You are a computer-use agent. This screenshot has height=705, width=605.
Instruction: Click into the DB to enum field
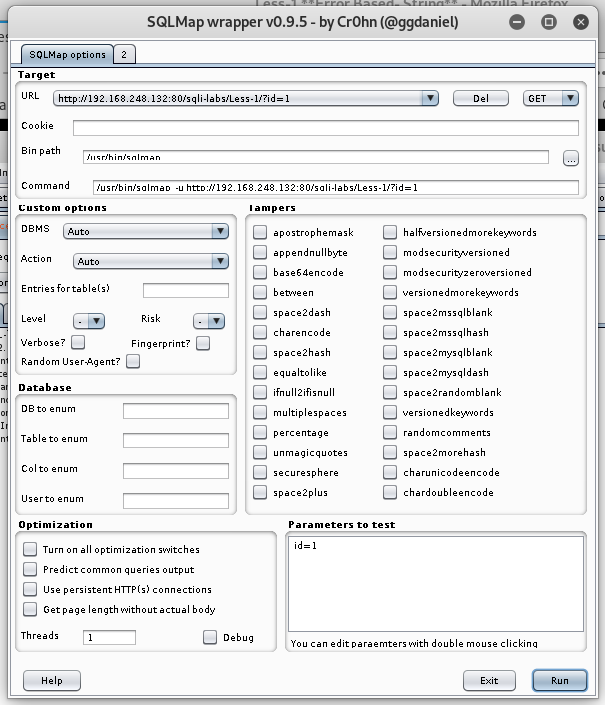(176, 411)
